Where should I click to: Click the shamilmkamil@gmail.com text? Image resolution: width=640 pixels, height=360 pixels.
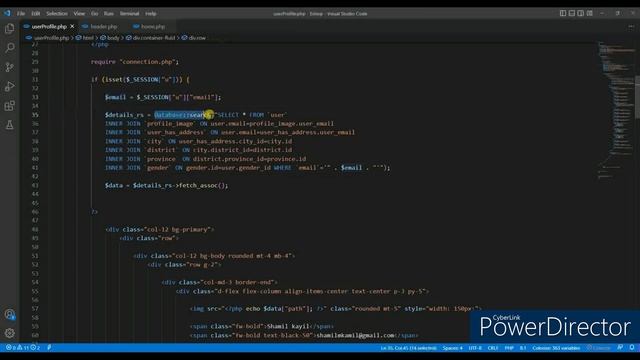356,335
